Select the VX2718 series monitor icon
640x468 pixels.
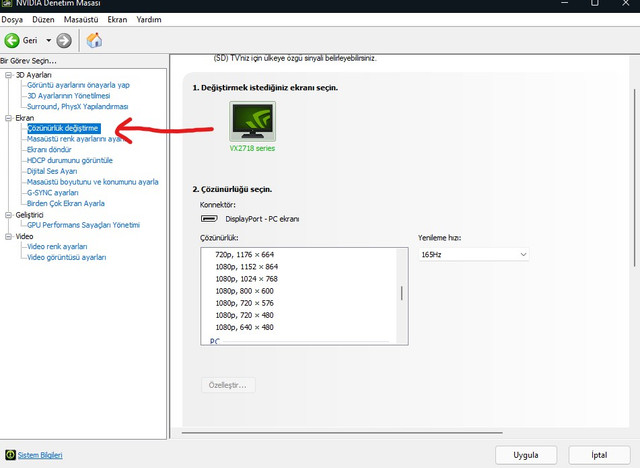point(251,122)
